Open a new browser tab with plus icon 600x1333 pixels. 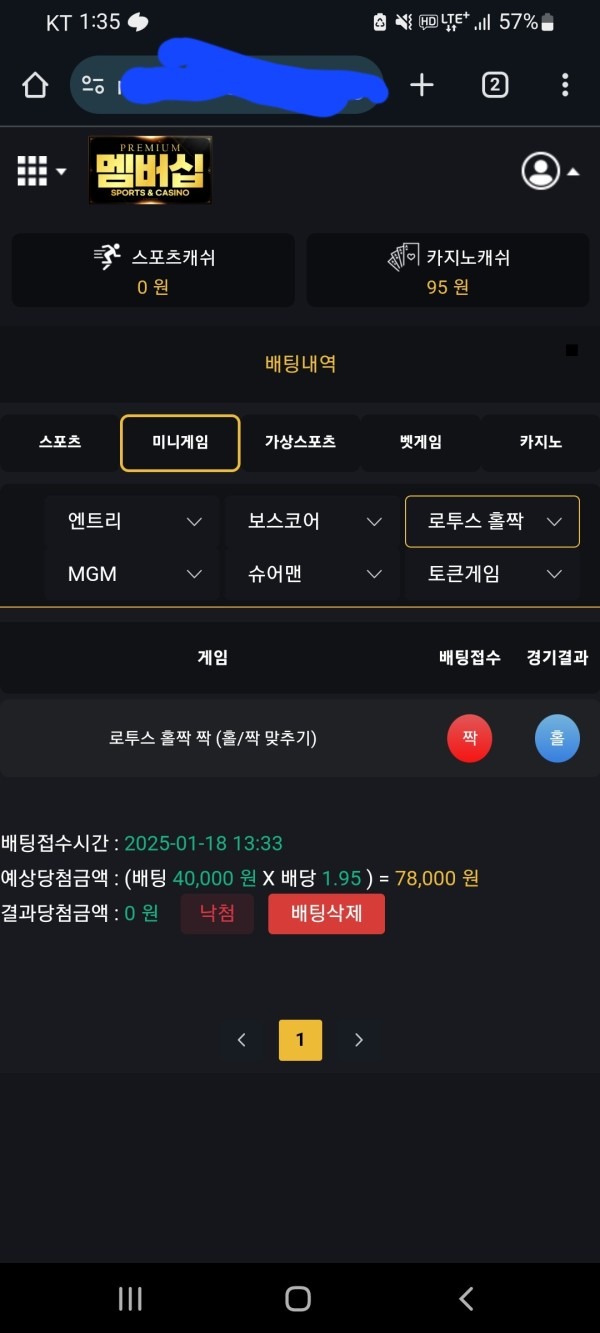(421, 85)
